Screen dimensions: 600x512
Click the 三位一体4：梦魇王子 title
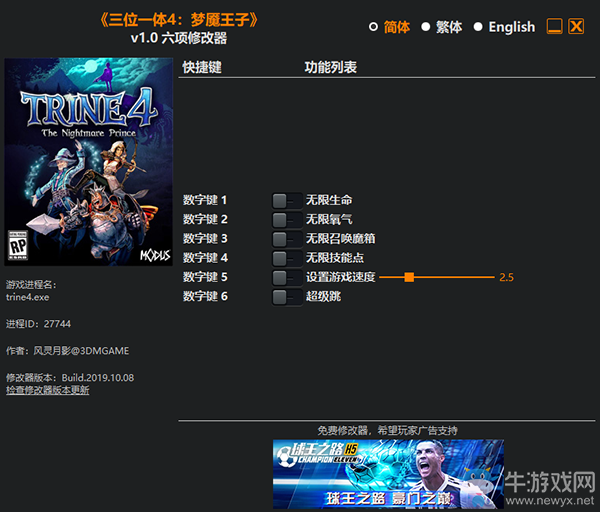coord(179,20)
